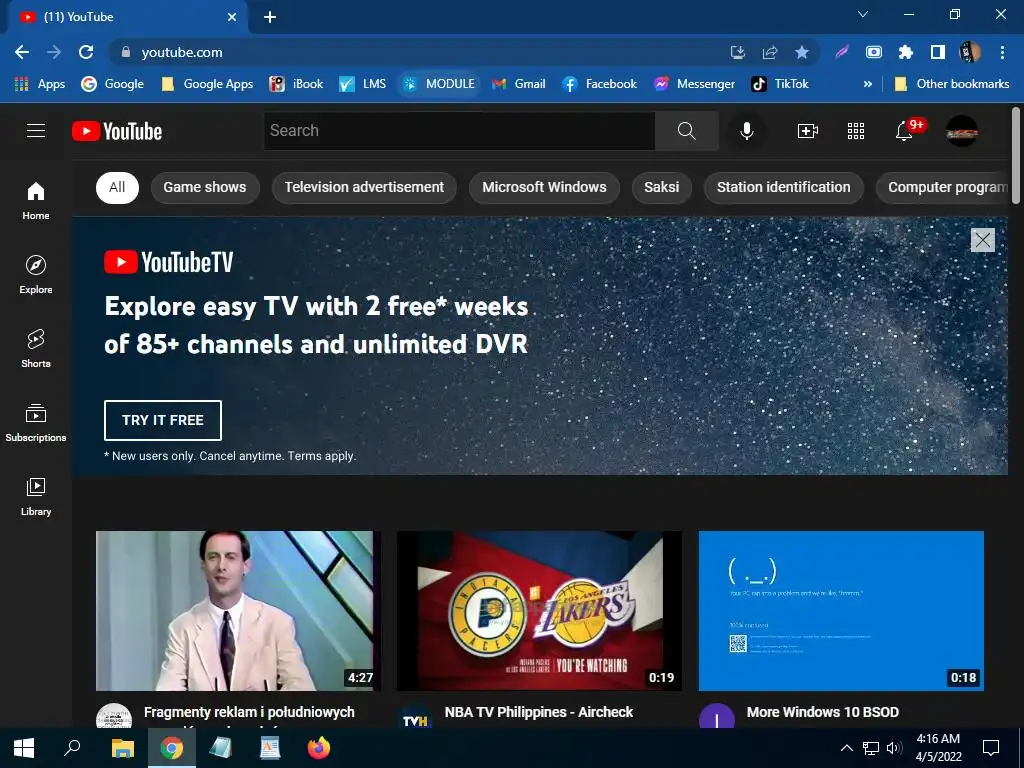The height and width of the screenshot is (768, 1024).
Task: Open More Windows 10 BSOD thumbnail
Action: point(841,611)
